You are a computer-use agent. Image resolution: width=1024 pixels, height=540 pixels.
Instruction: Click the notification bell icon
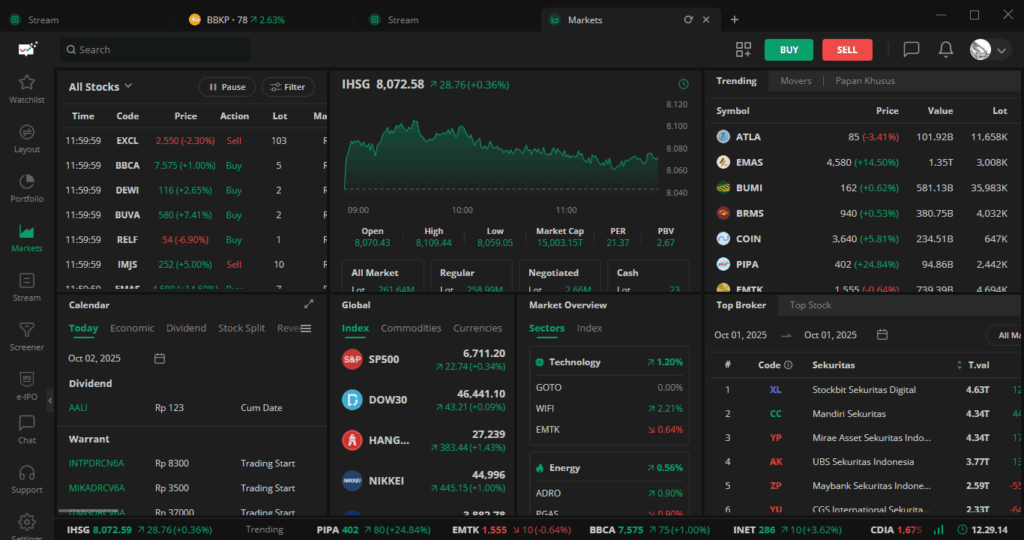945,49
